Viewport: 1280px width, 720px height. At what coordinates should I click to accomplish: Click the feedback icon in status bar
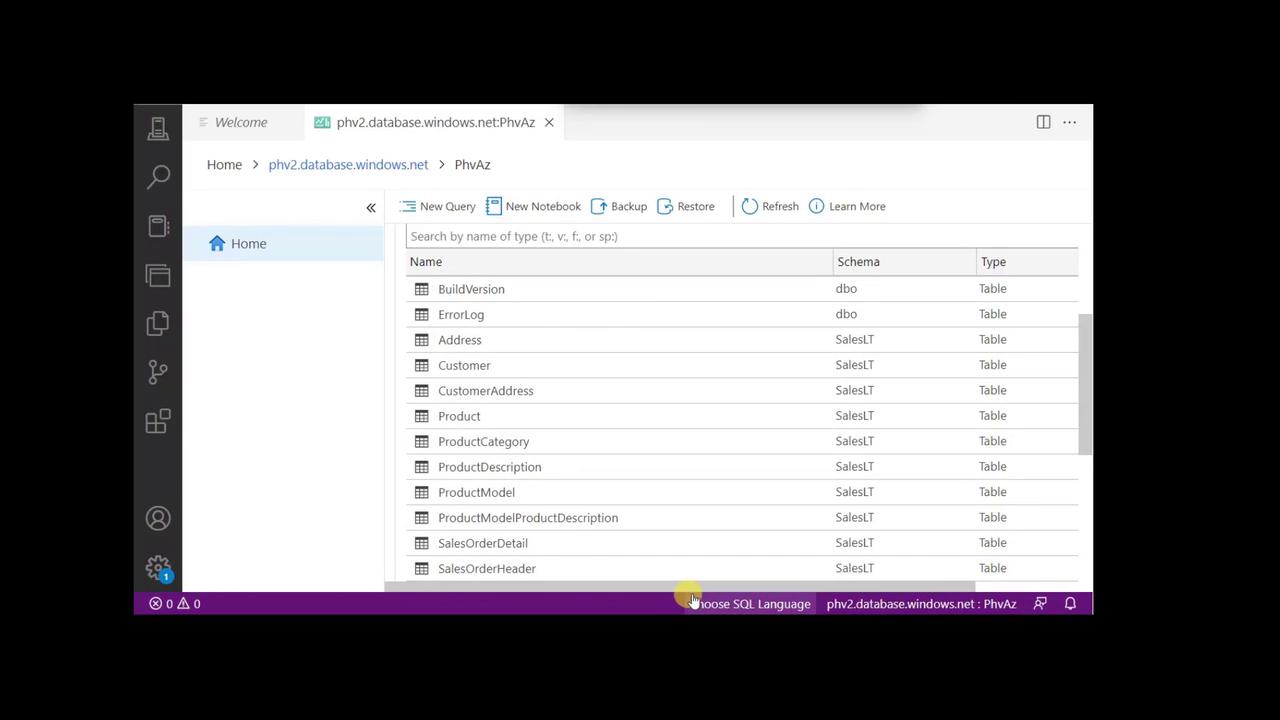click(x=1040, y=603)
